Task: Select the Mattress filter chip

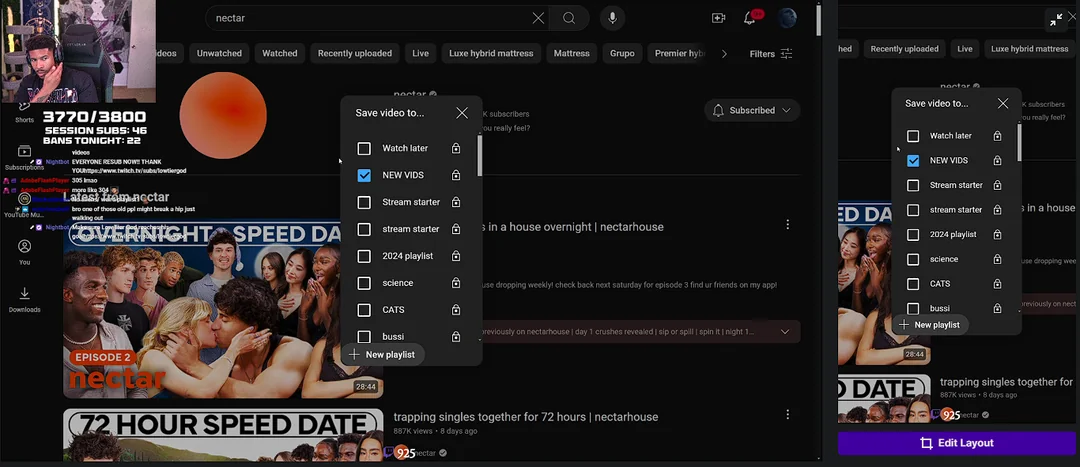Action: click(x=572, y=53)
